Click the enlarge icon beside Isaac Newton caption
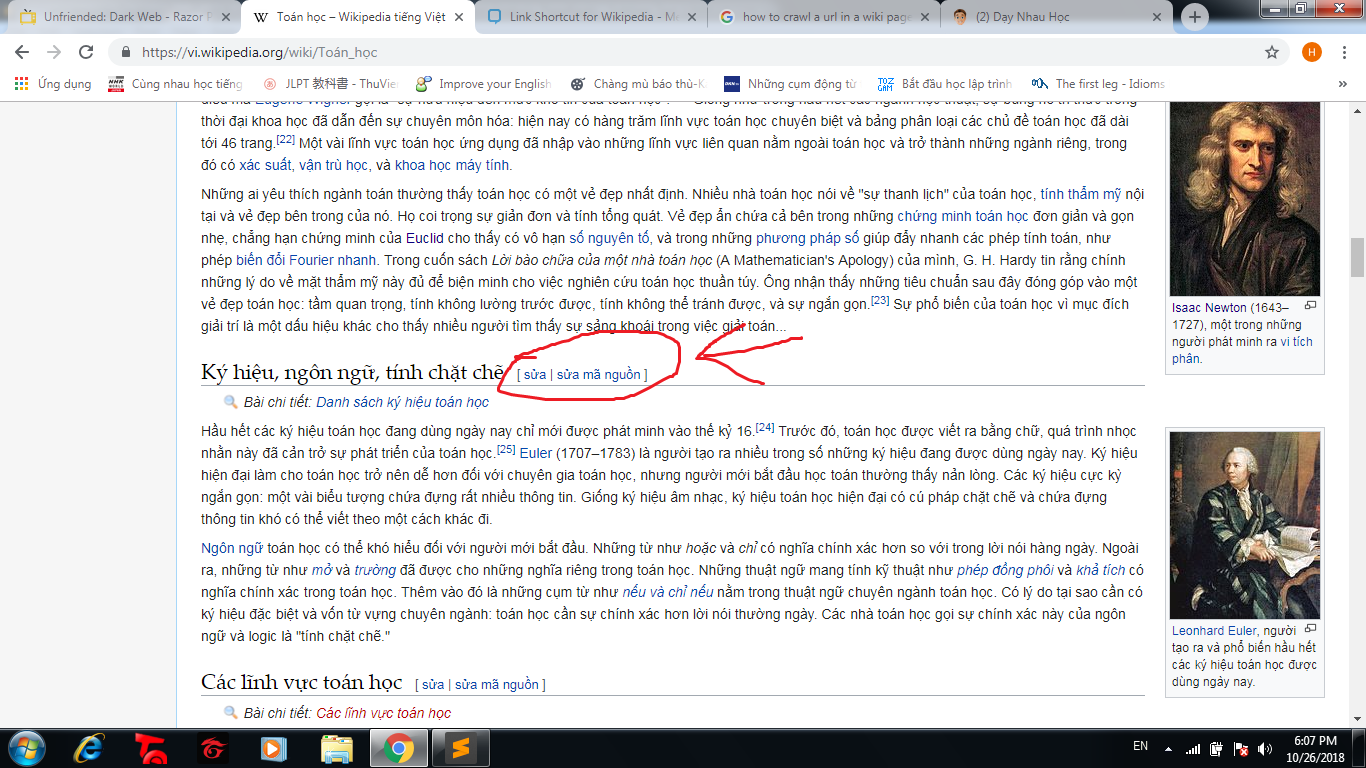 (1310, 306)
